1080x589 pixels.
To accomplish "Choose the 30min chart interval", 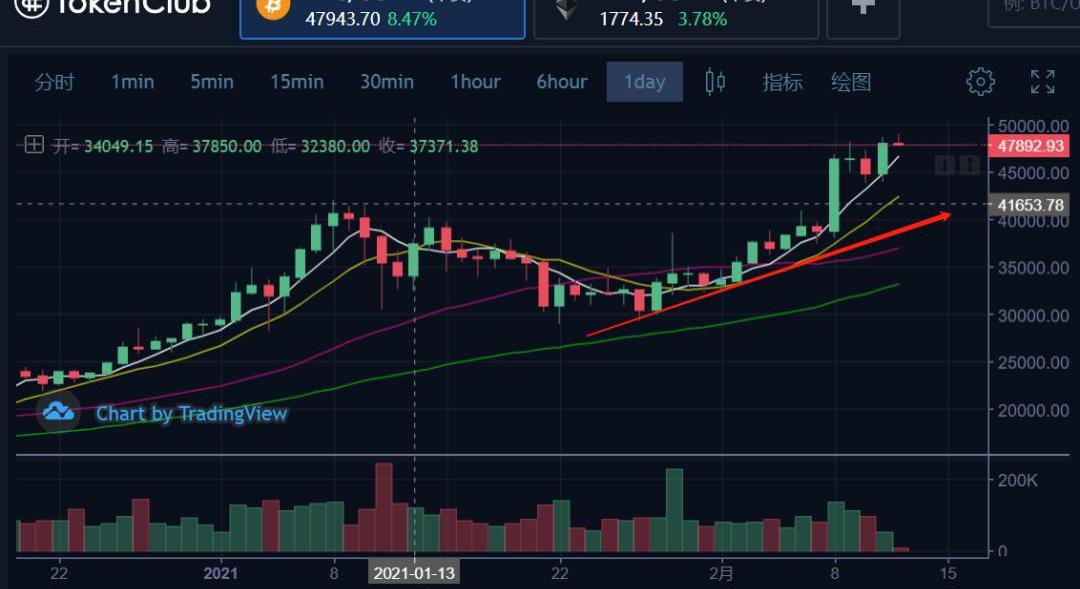I will click(x=387, y=82).
